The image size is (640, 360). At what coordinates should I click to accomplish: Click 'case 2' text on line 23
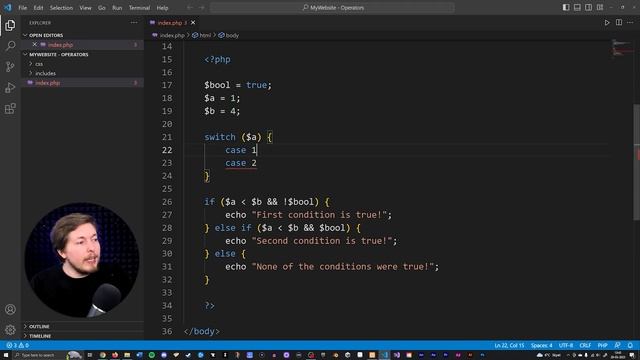tap(241, 163)
